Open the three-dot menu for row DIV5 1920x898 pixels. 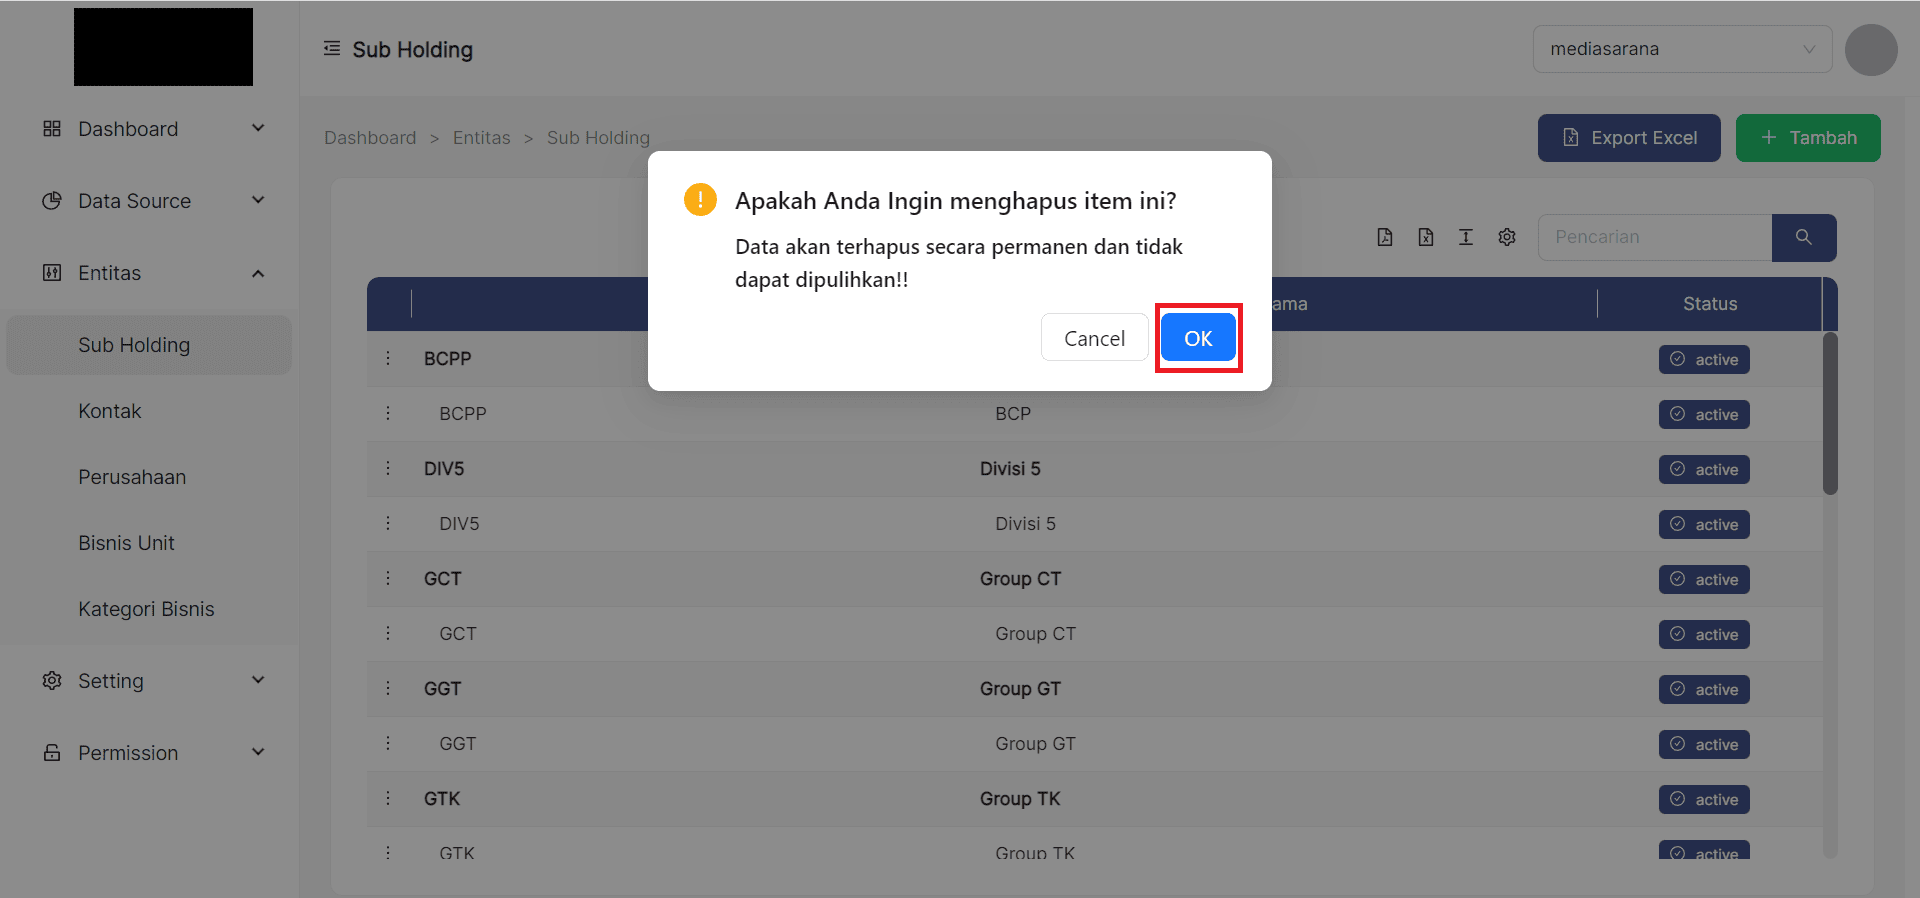388,468
